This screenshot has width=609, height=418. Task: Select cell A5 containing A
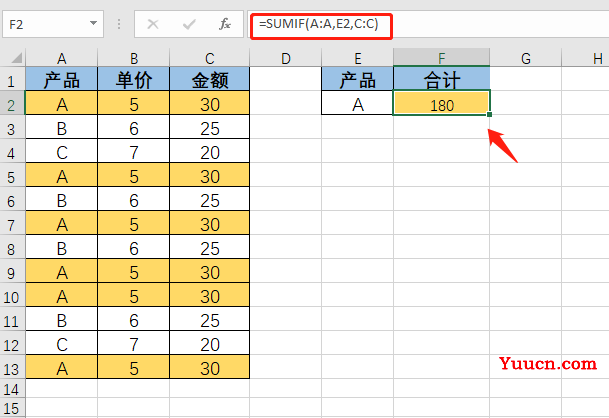point(61,177)
